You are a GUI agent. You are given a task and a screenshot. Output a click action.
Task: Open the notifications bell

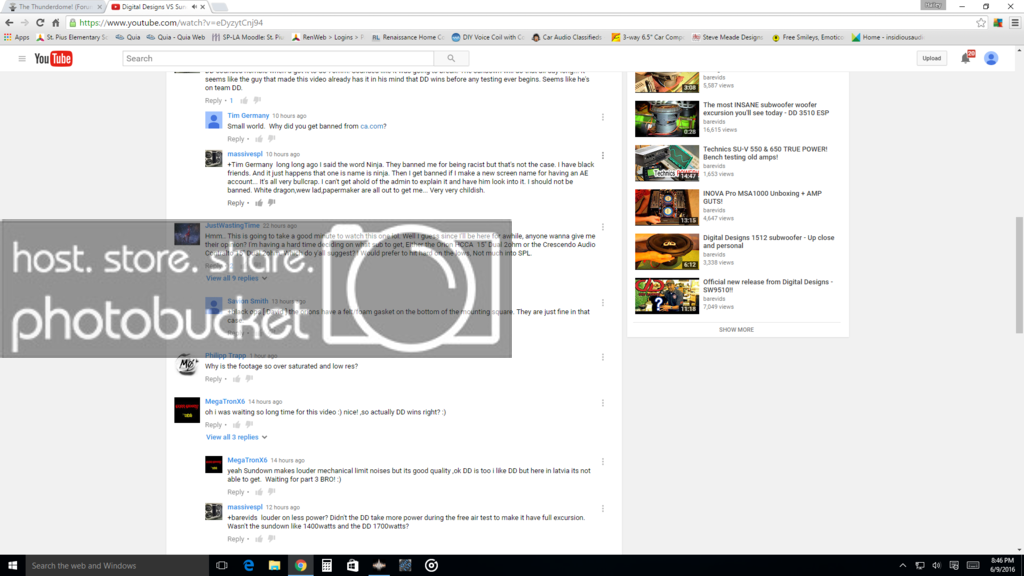966,59
